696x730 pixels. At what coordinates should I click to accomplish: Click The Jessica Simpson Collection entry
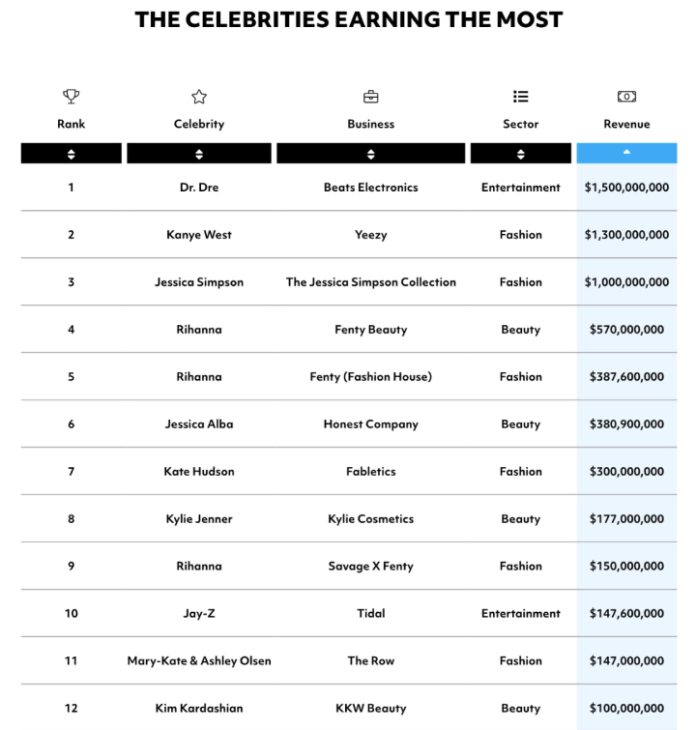(x=371, y=282)
